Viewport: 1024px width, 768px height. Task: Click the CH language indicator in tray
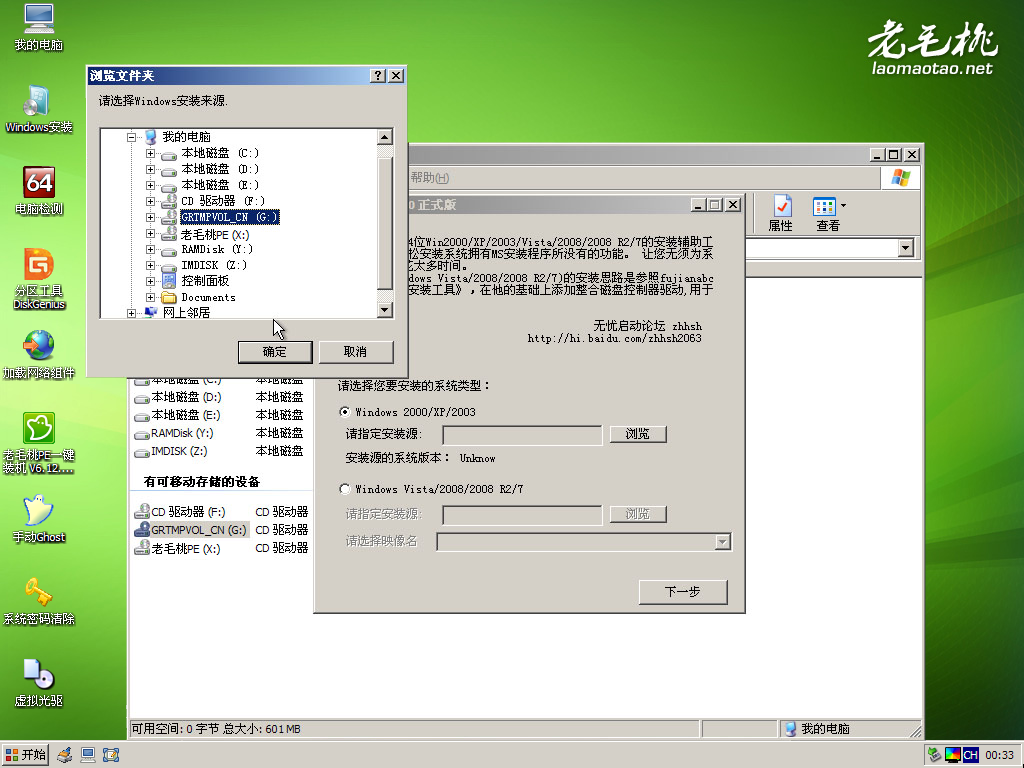click(x=970, y=755)
